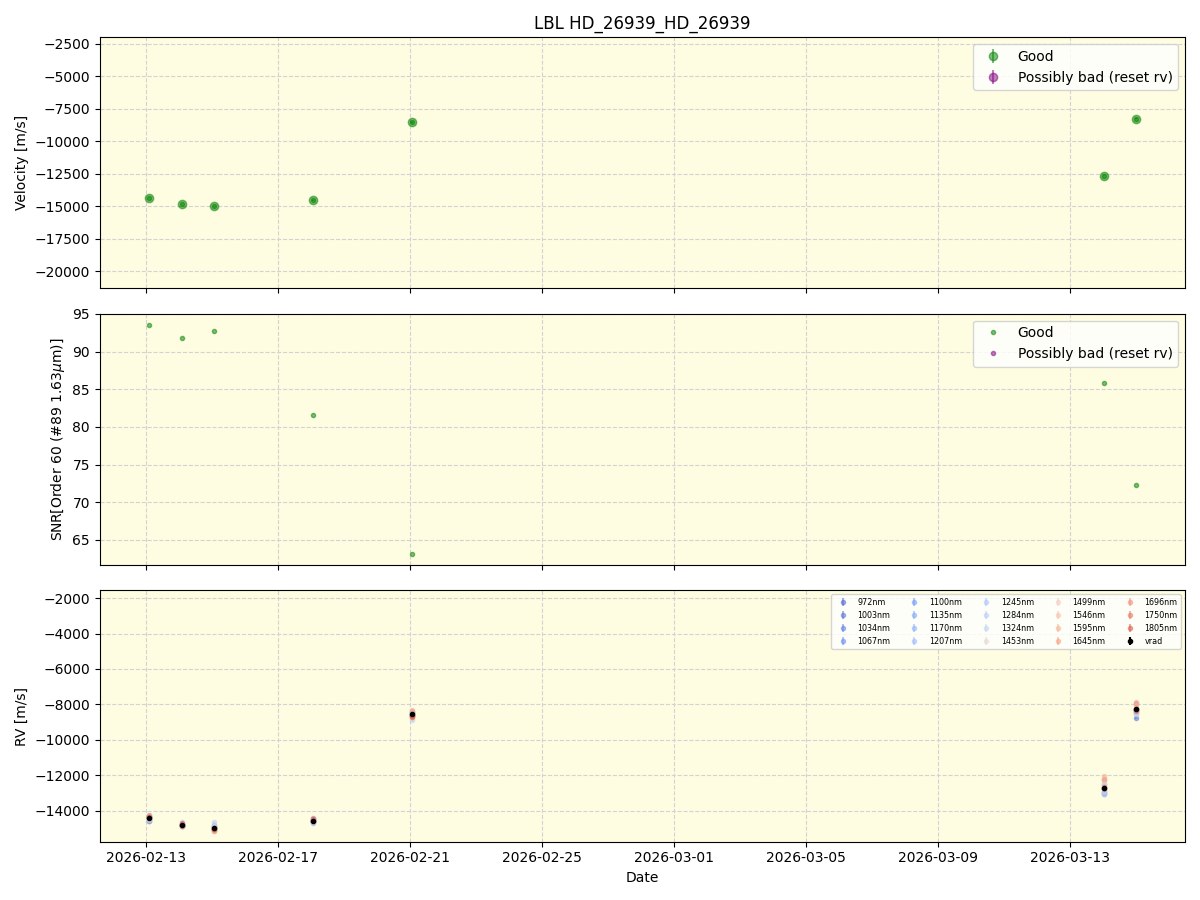The image size is (1200, 900).
Task: Click the 1170nm legend marker
Action: (915, 628)
